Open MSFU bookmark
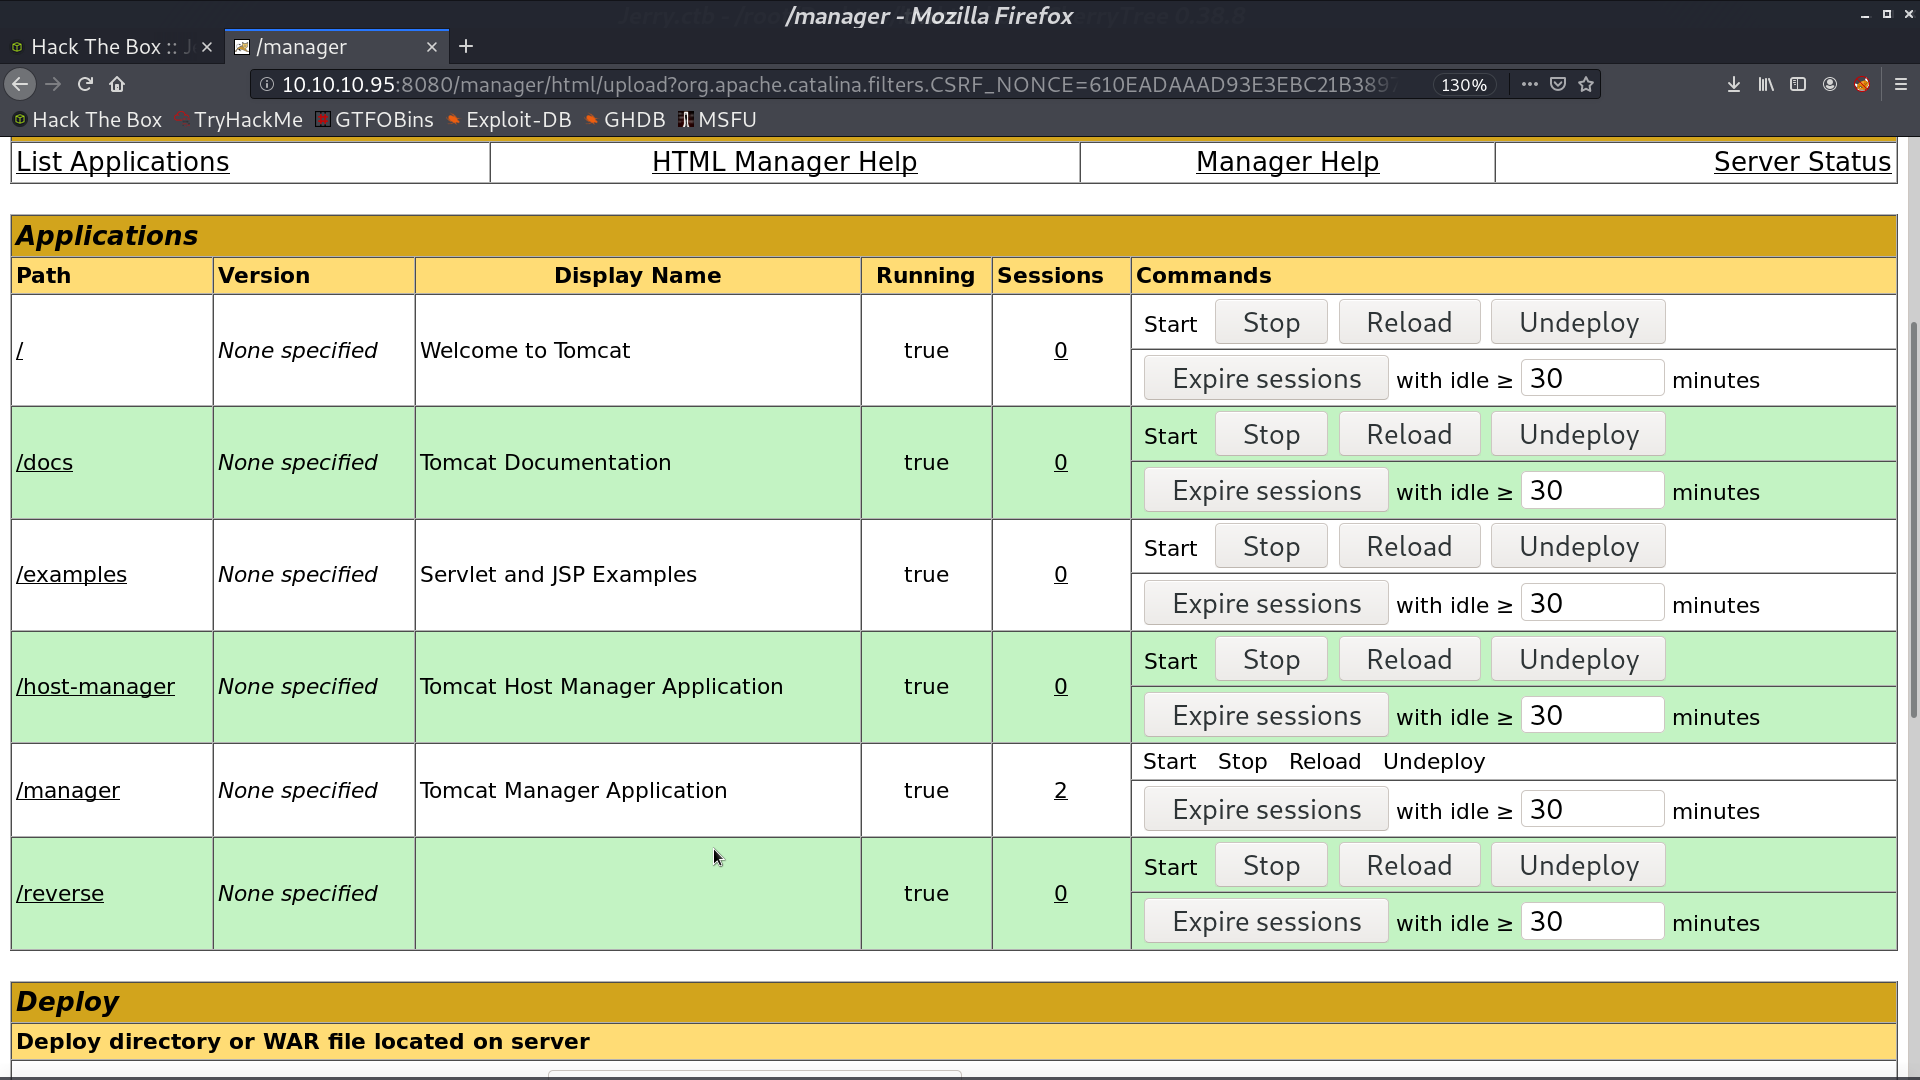The width and height of the screenshot is (1920, 1080). point(717,120)
